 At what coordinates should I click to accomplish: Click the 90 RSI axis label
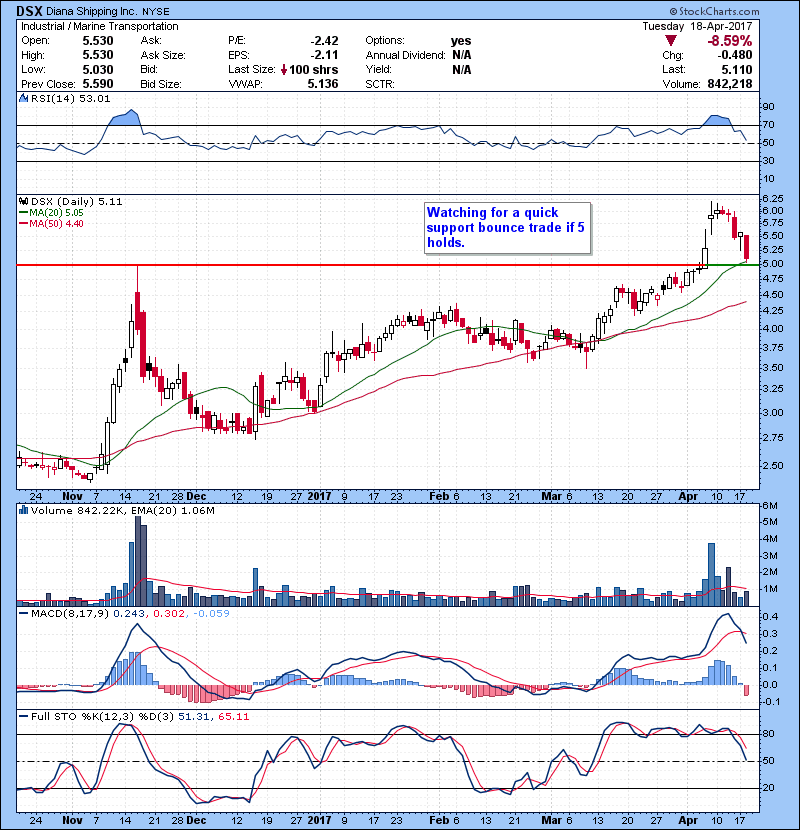(x=768, y=107)
